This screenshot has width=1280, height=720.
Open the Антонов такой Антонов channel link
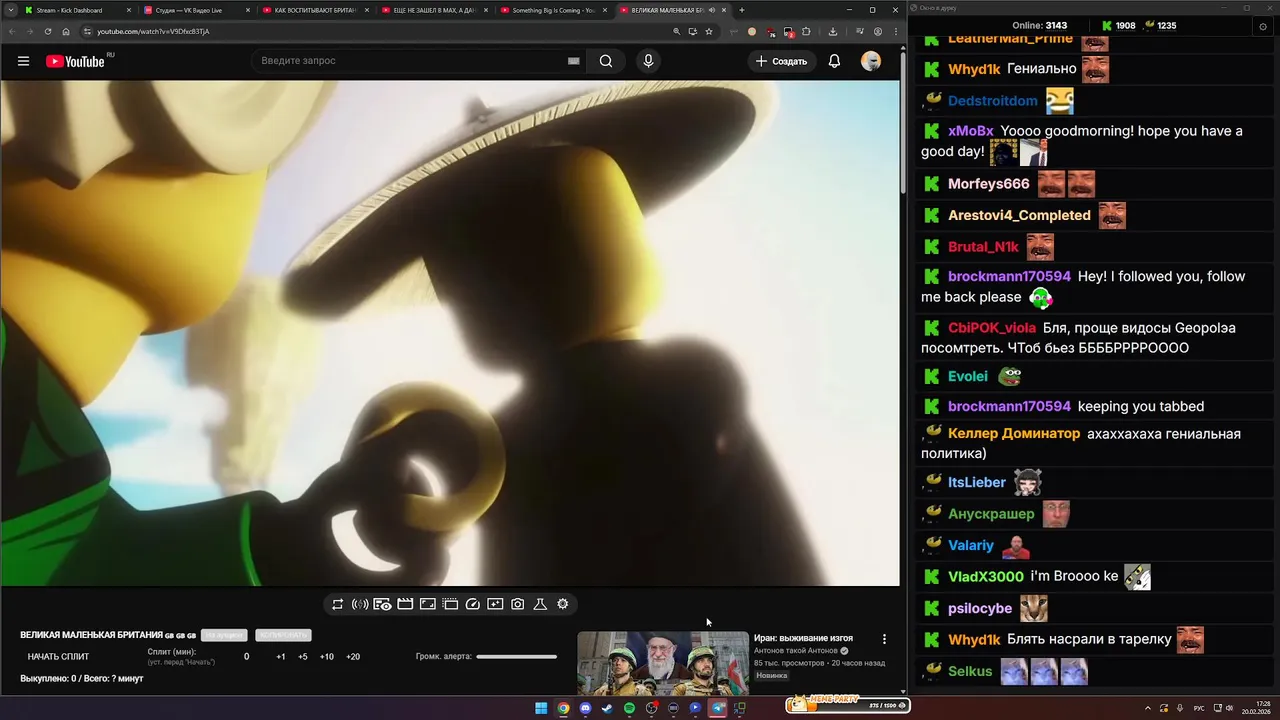tap(796, 651)
